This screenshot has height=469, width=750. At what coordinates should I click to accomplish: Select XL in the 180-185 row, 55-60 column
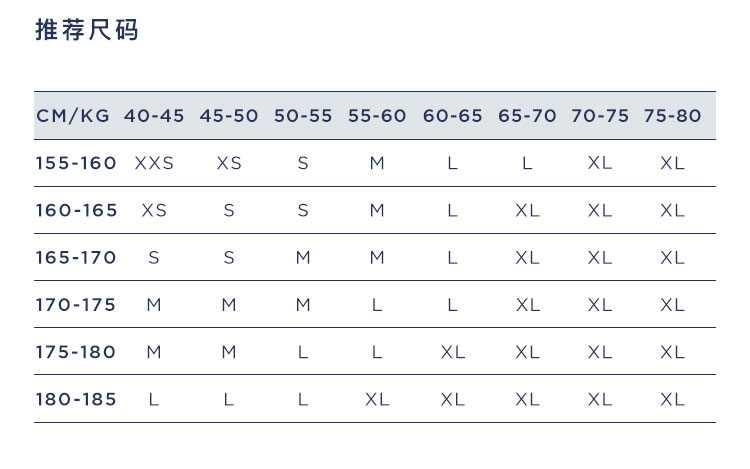(x=377, y=399)
